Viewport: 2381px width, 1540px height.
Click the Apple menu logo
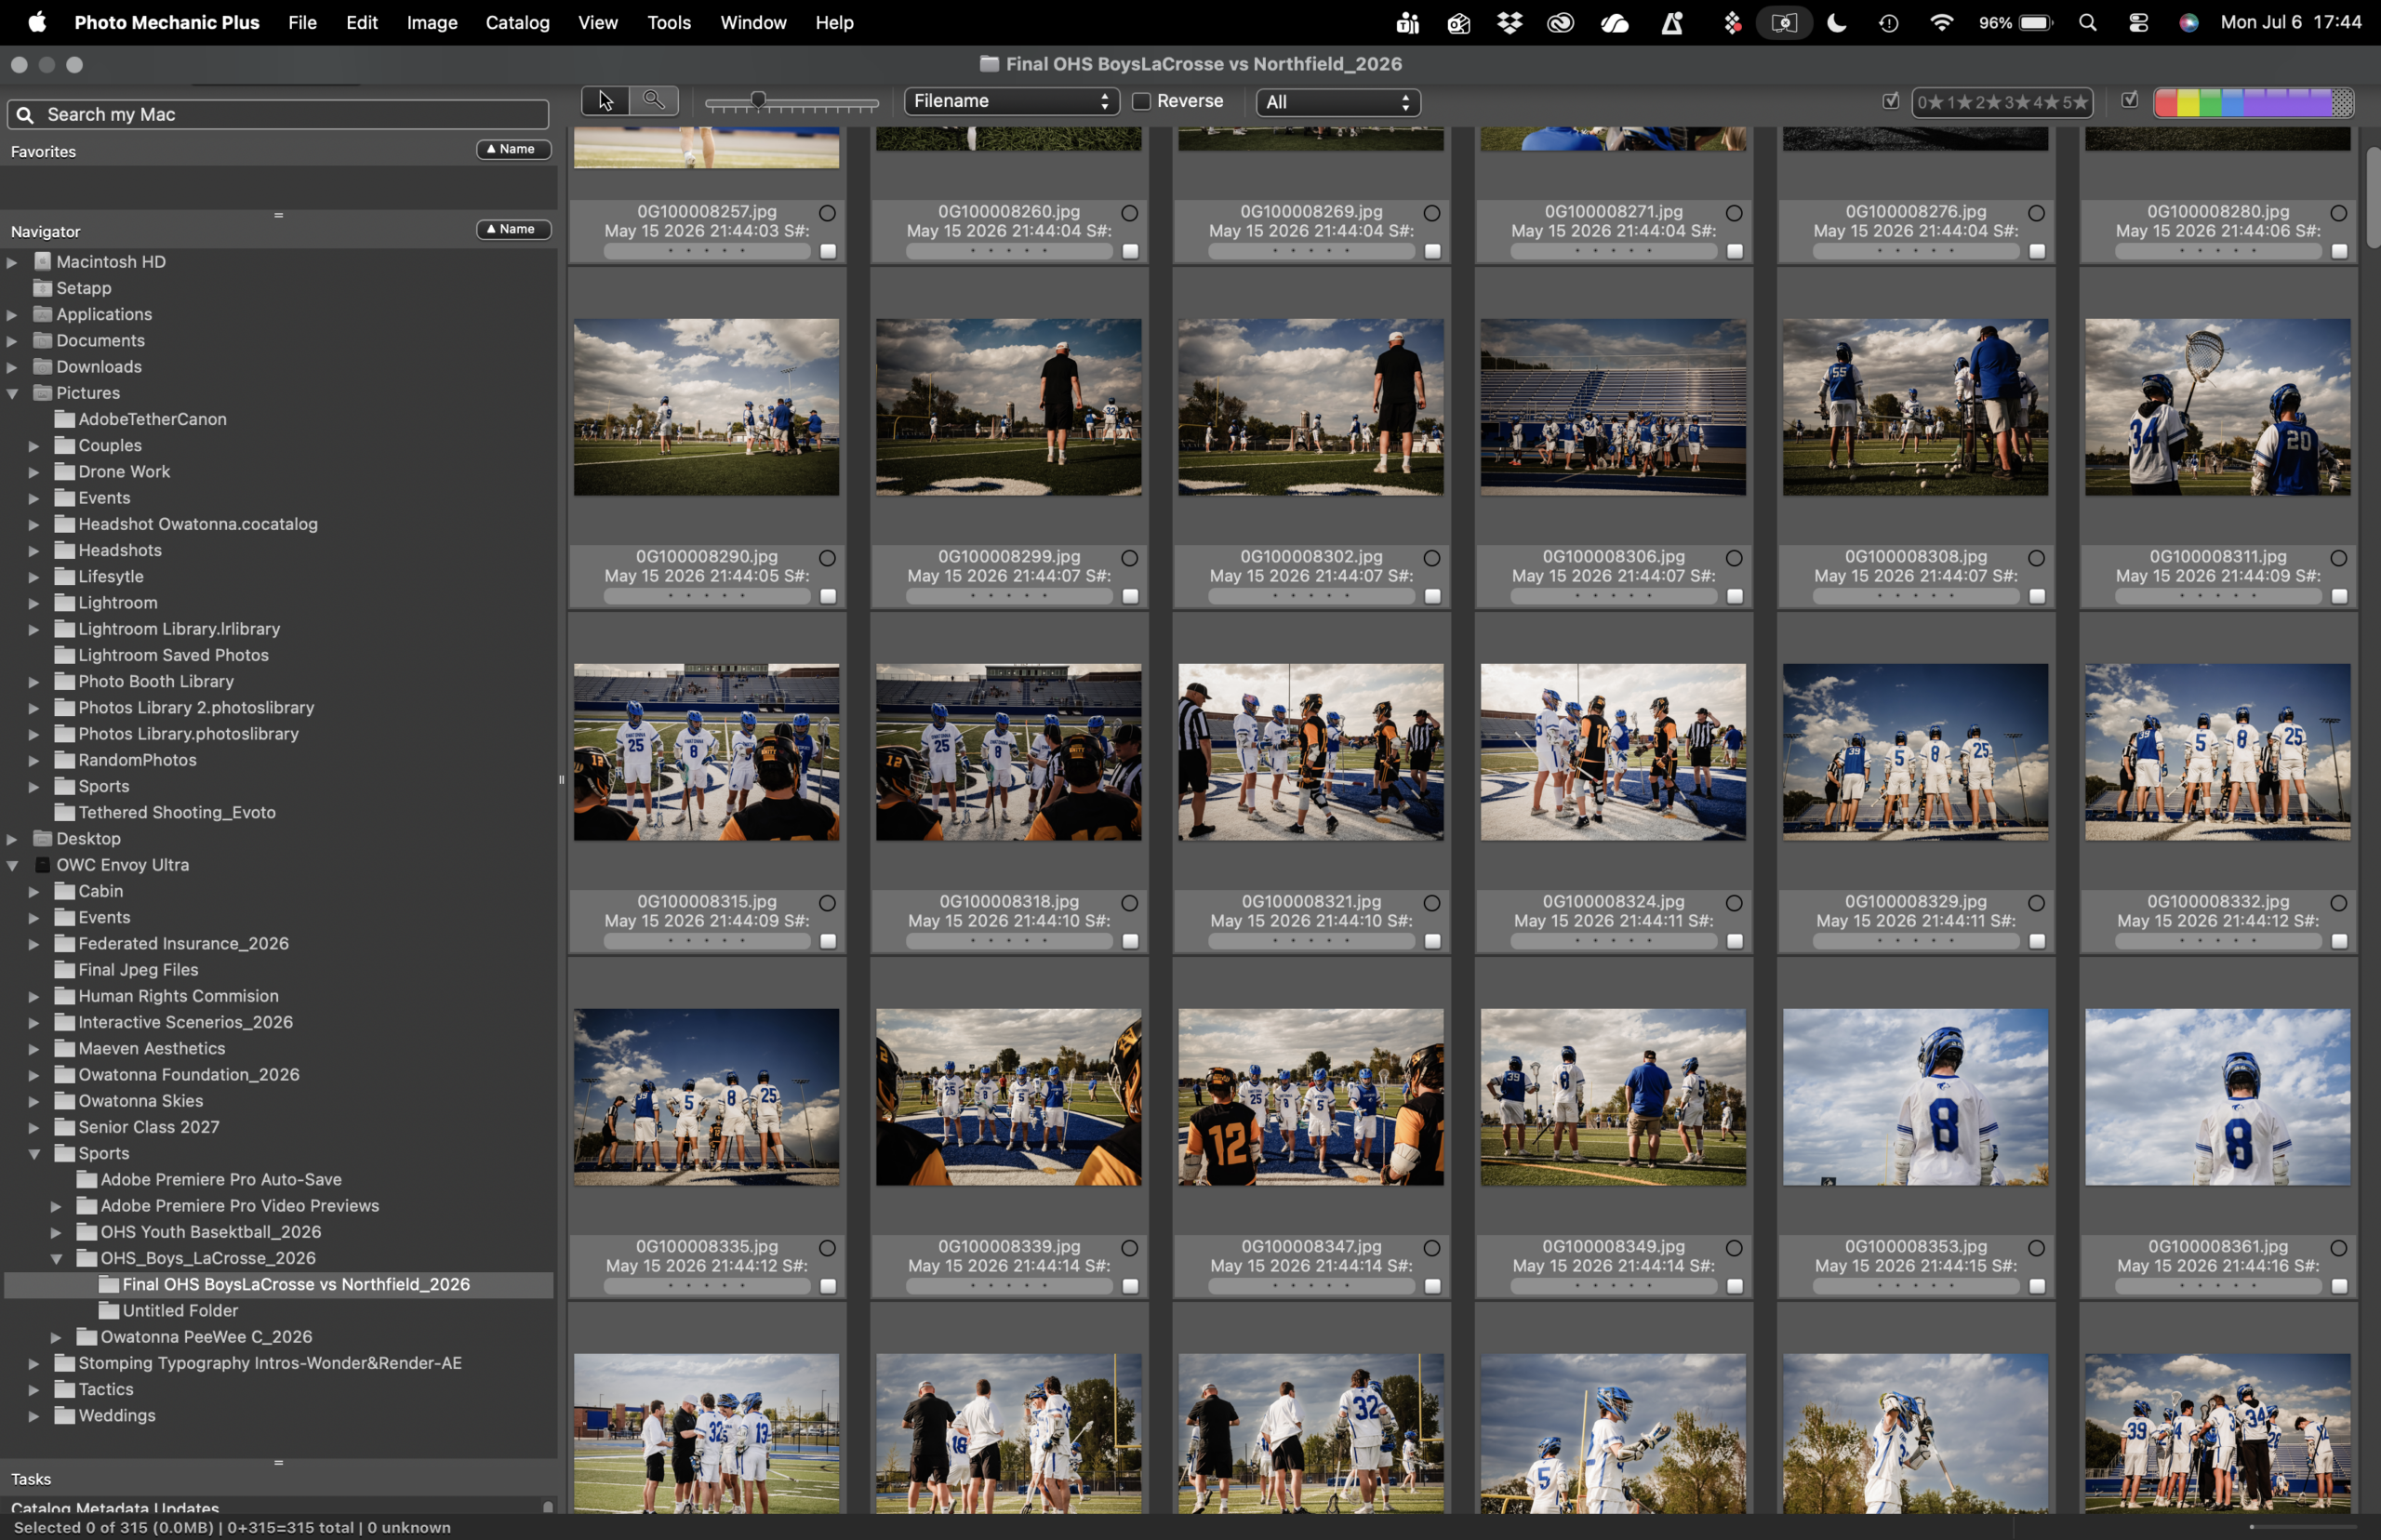pos(37,23)
